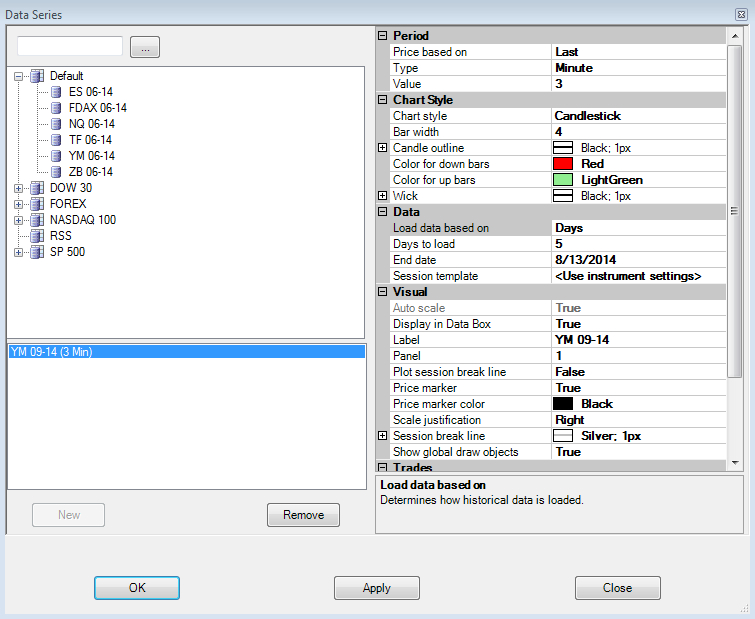Collapse the Visual property section

382,292
